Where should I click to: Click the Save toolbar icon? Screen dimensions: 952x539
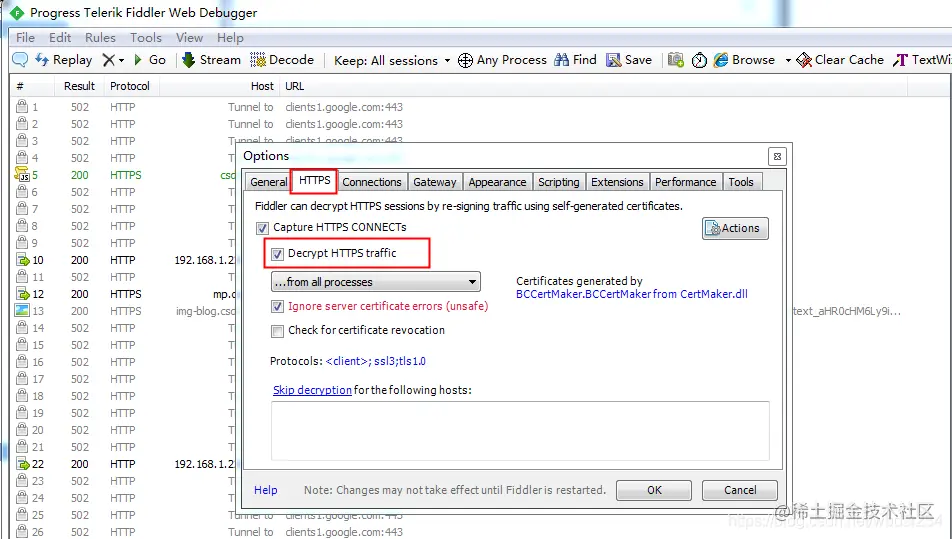(x=614, y=59)
